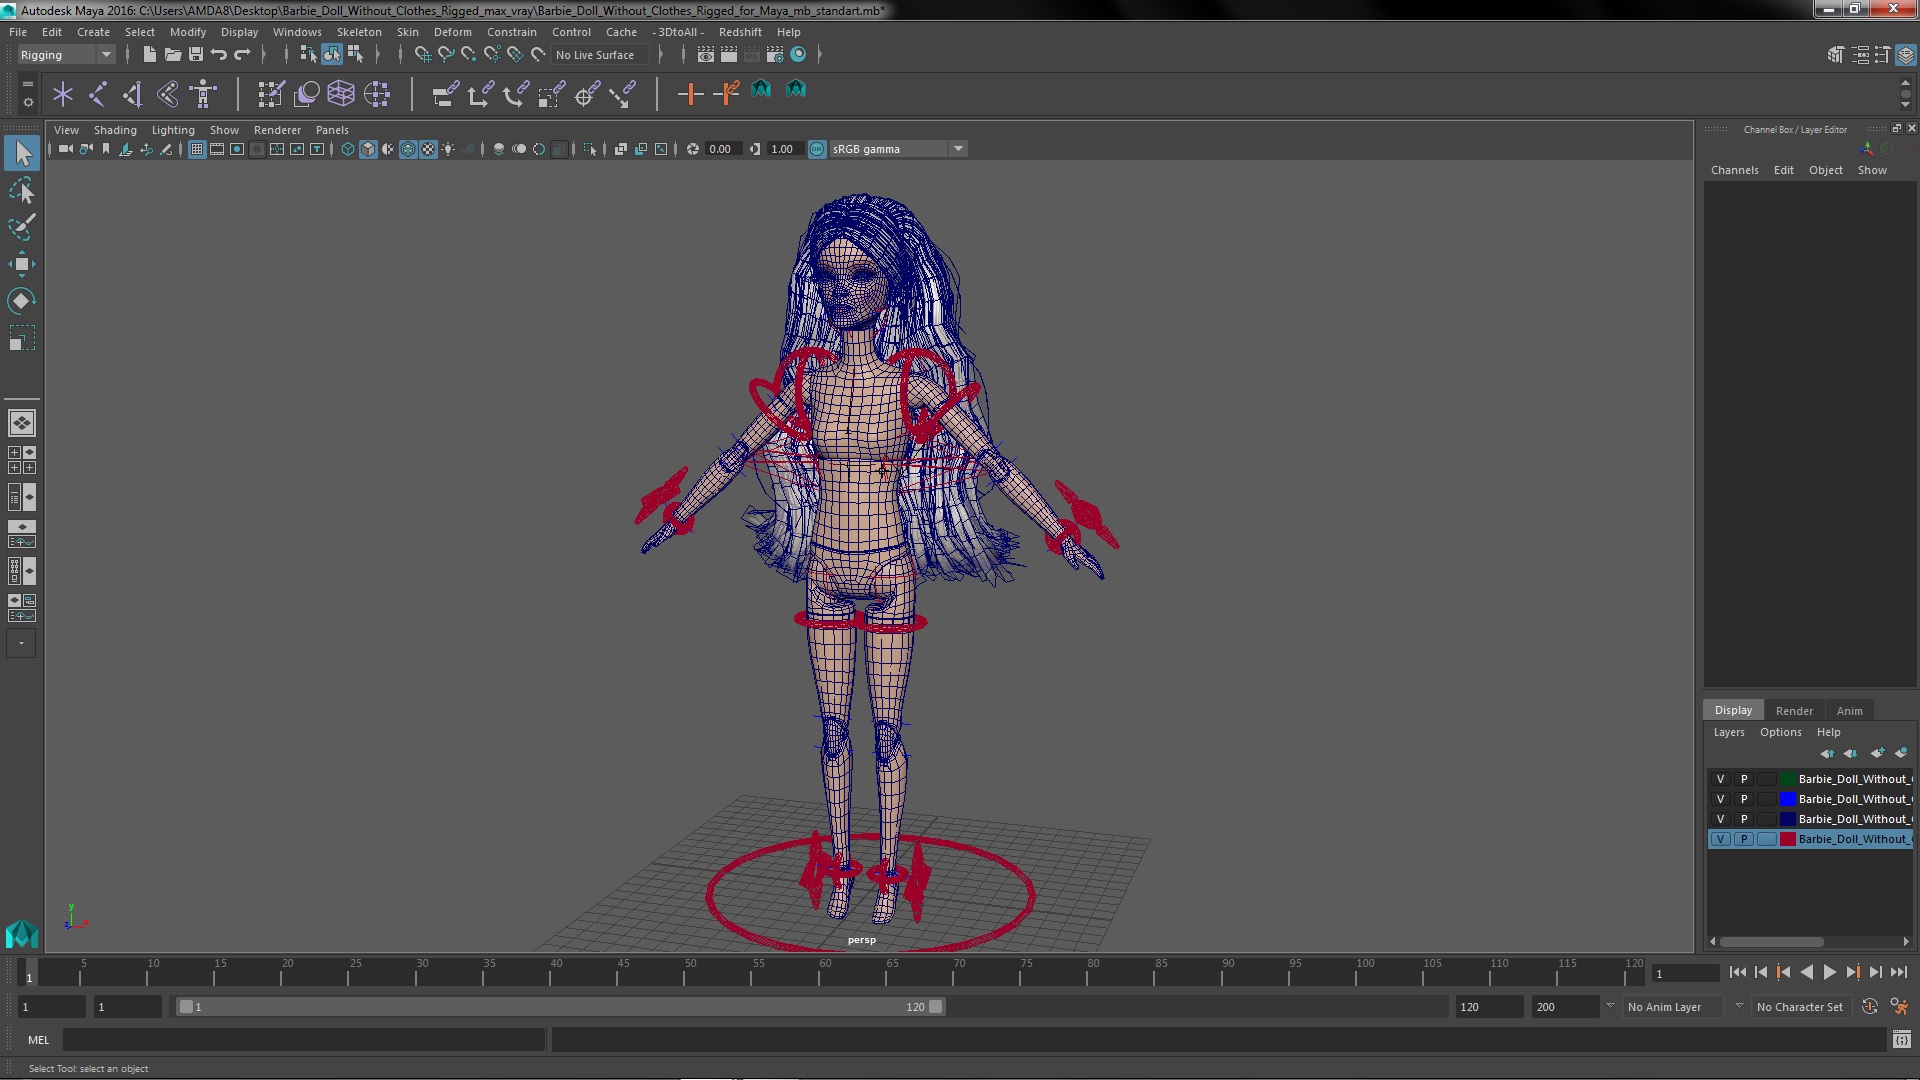Viewport: 1920px width, 1080px height.
Task: Open the Render View clapperboard icon
Action: pos(705,54)
